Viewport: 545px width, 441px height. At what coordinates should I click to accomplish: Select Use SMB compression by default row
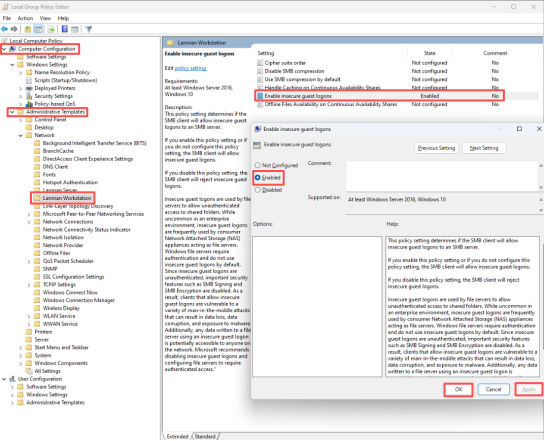click(x=302, y=80)
